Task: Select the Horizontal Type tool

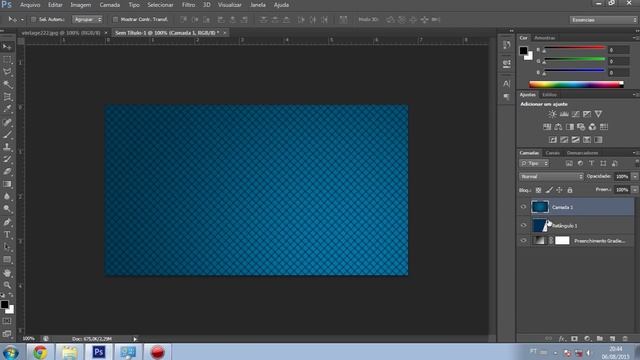Action: click(7, 235)
